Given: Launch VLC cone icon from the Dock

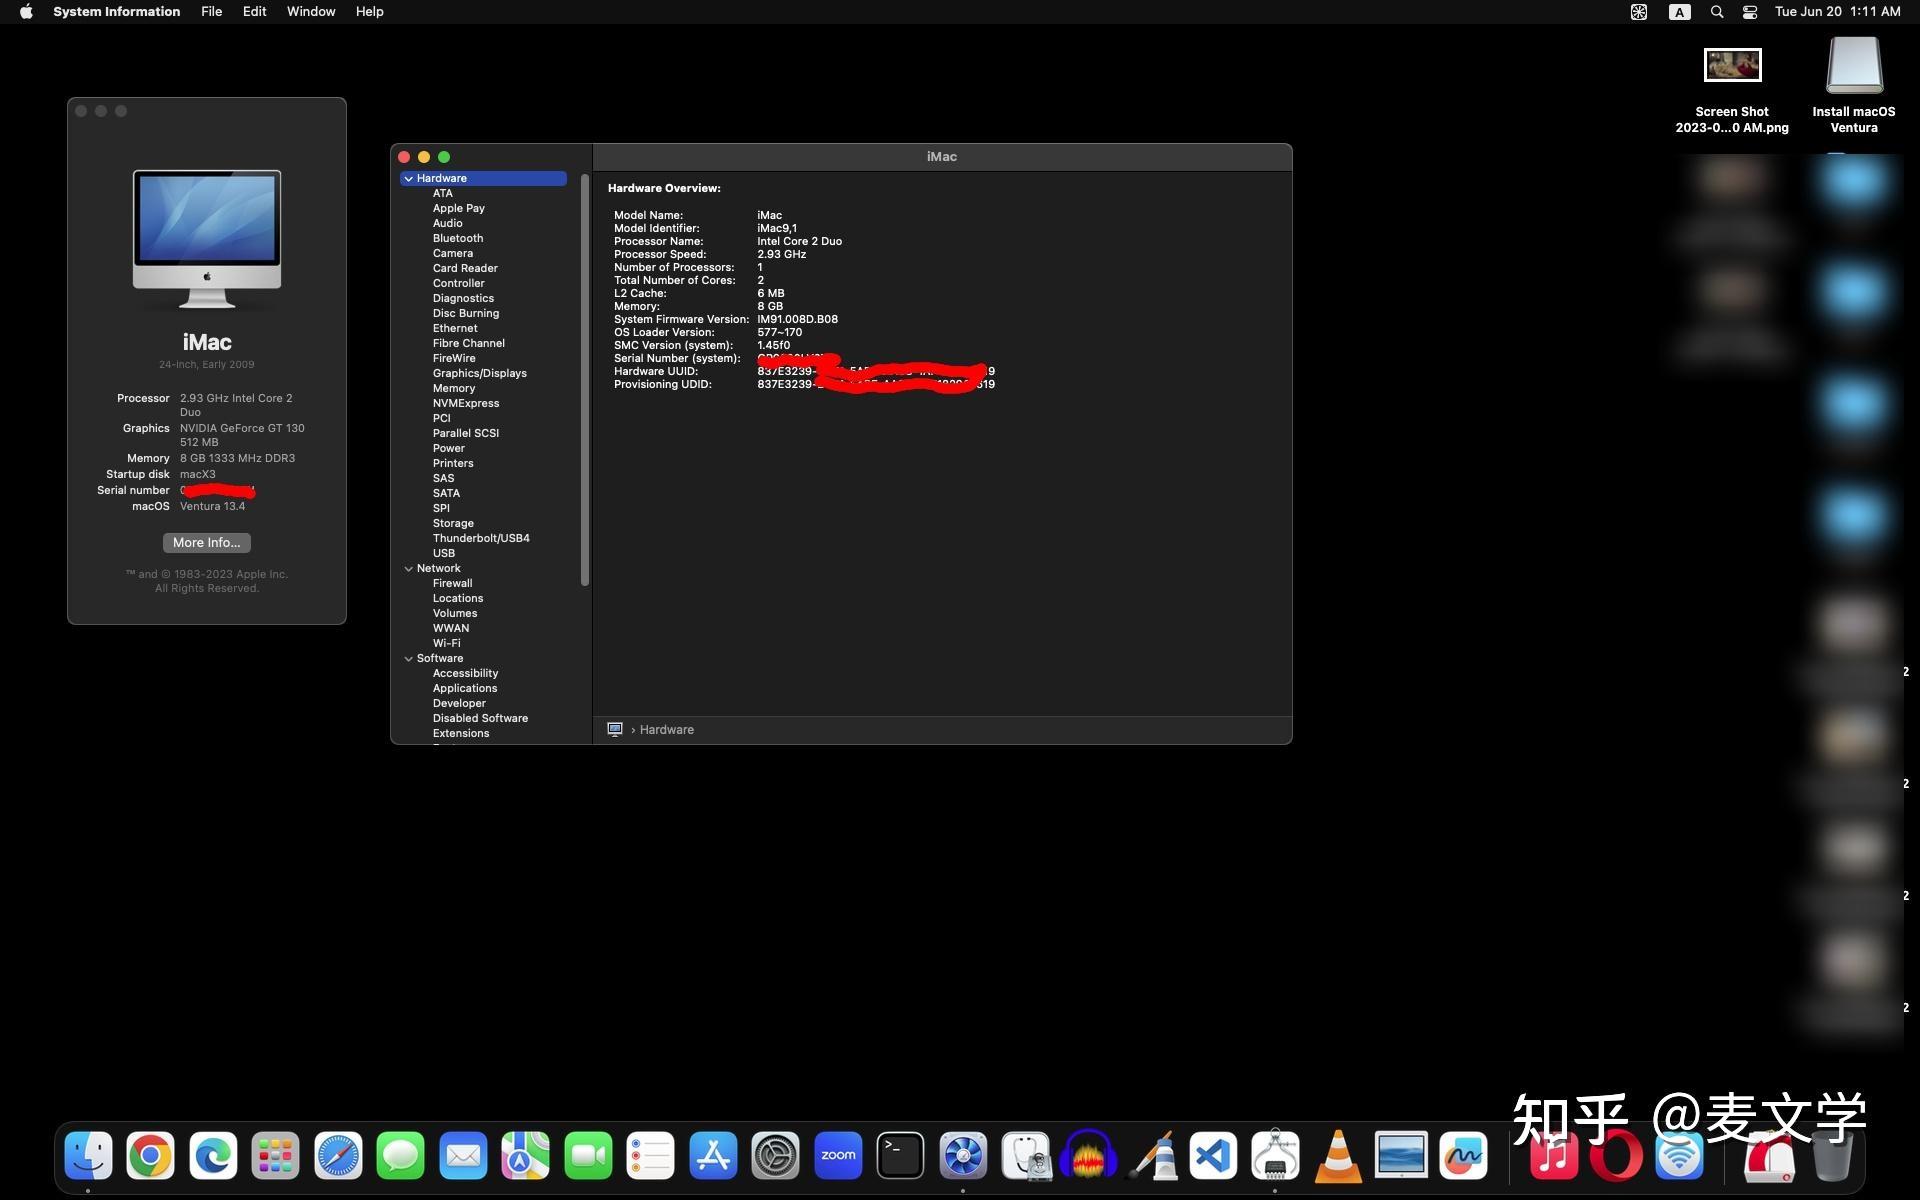Looking at the screenshot, I should pos(1338,1156).
